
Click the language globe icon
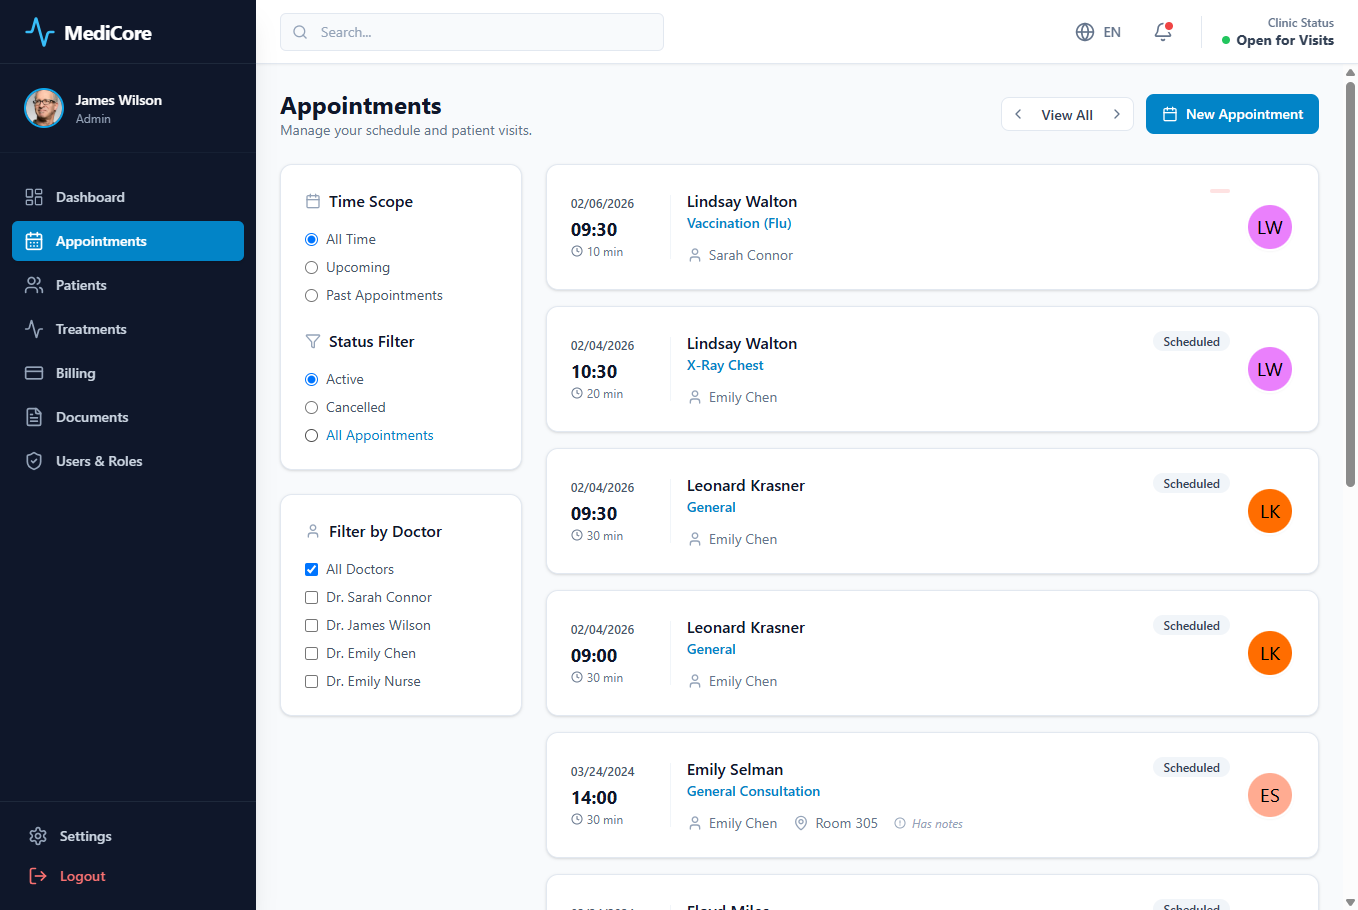1085,32
